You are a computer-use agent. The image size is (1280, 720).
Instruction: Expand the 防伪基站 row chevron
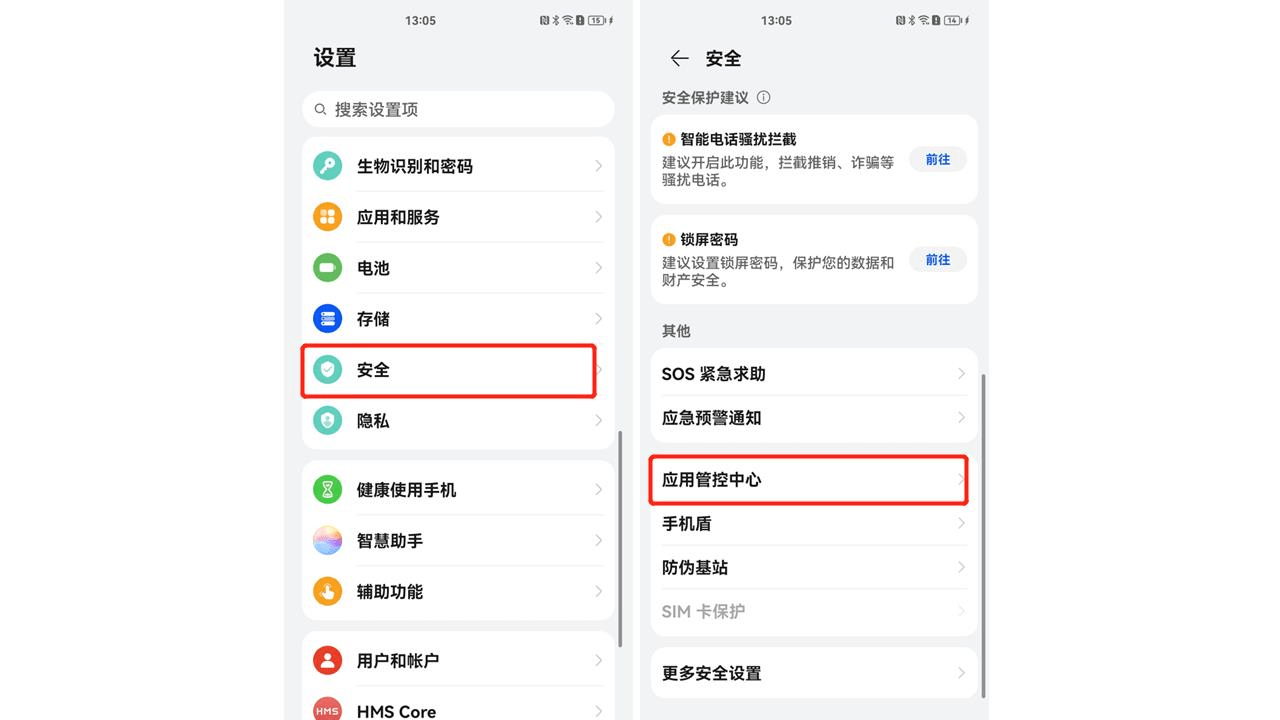click(x=961, y=567)
